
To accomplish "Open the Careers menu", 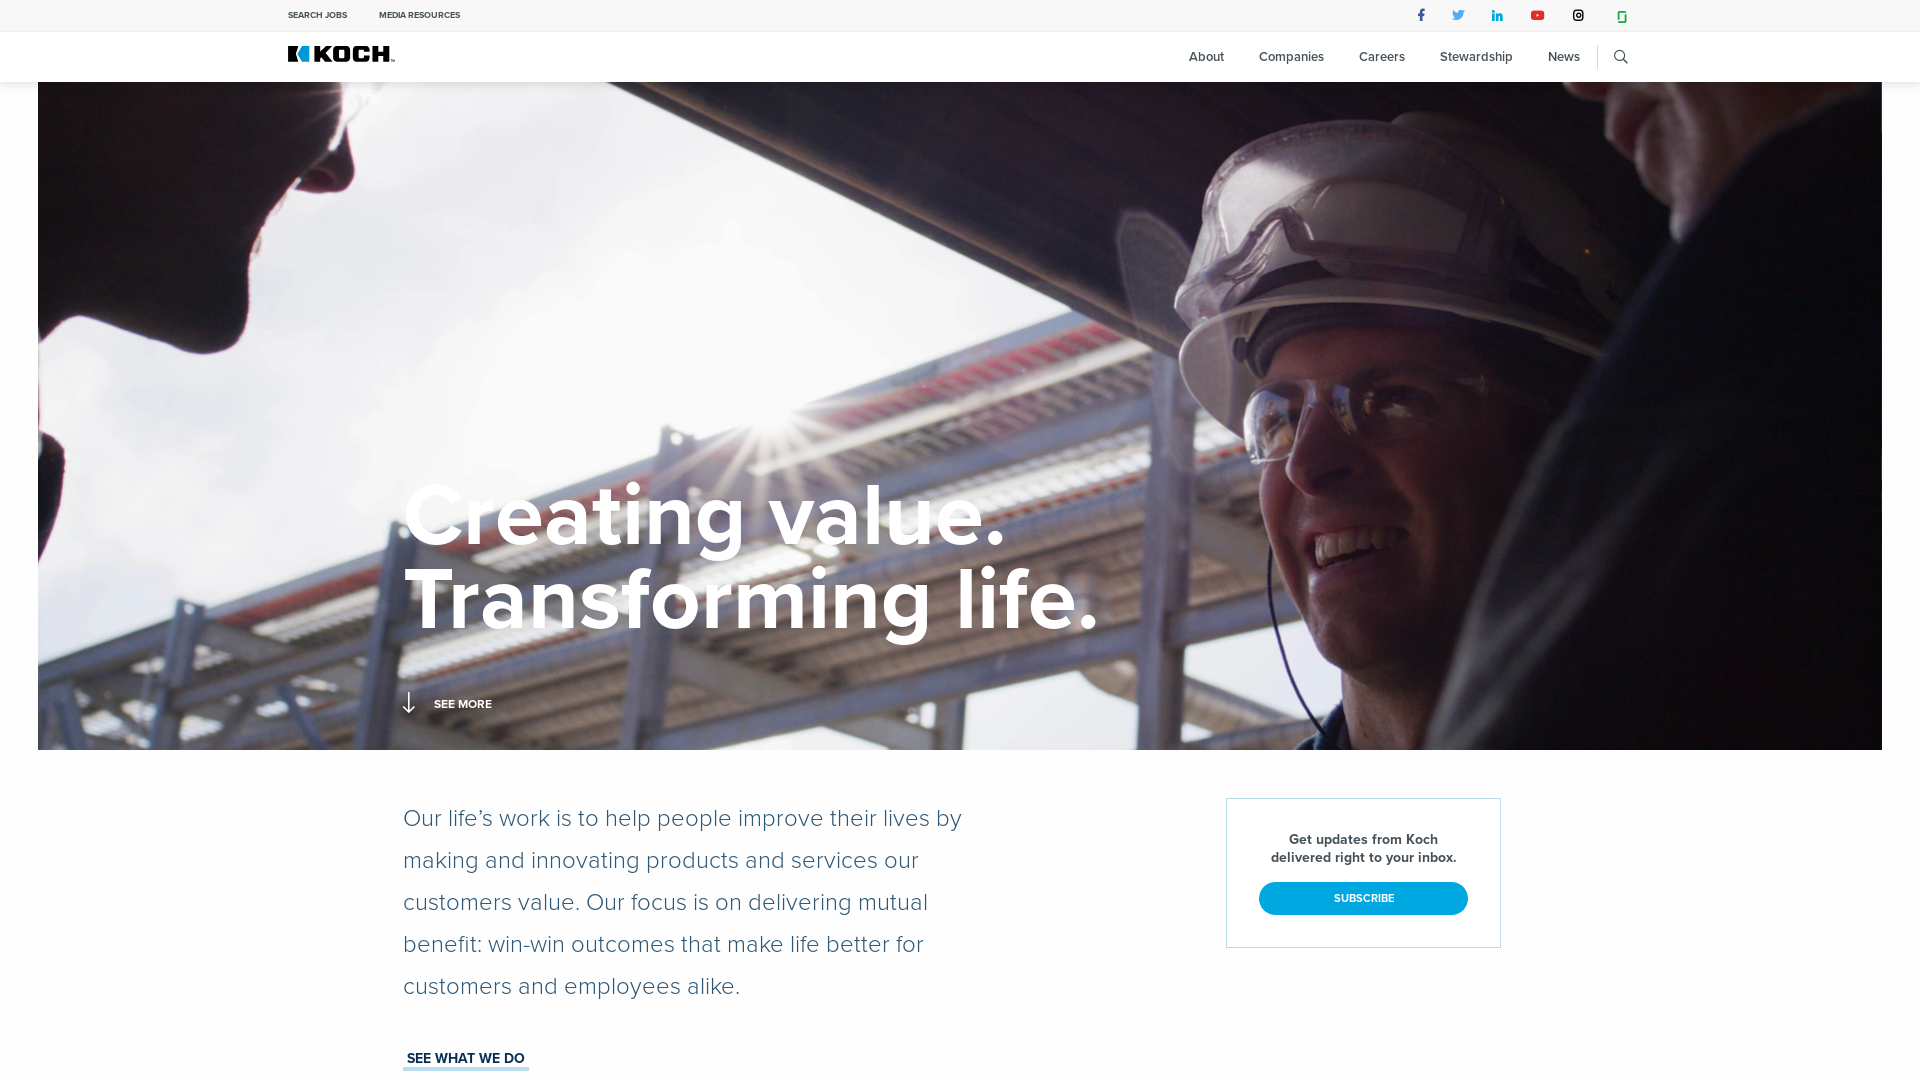I will (x=1382, y=57).
